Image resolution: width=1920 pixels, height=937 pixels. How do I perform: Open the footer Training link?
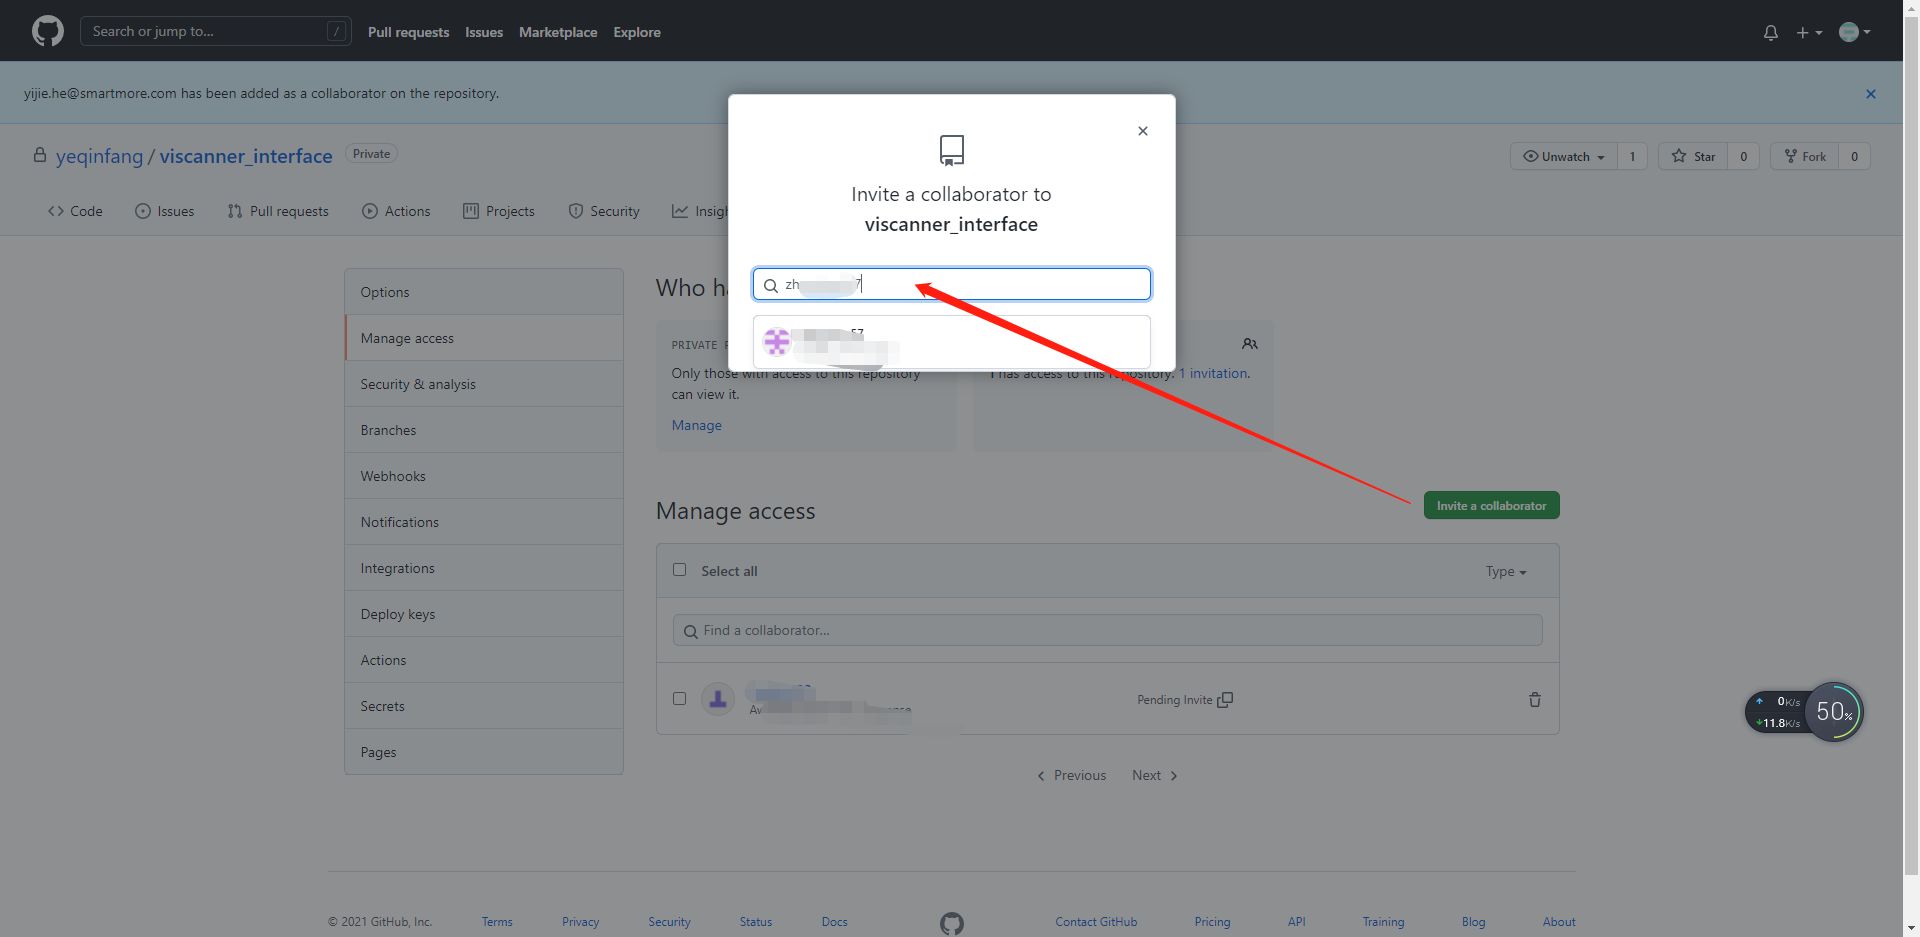(1383, 922)
